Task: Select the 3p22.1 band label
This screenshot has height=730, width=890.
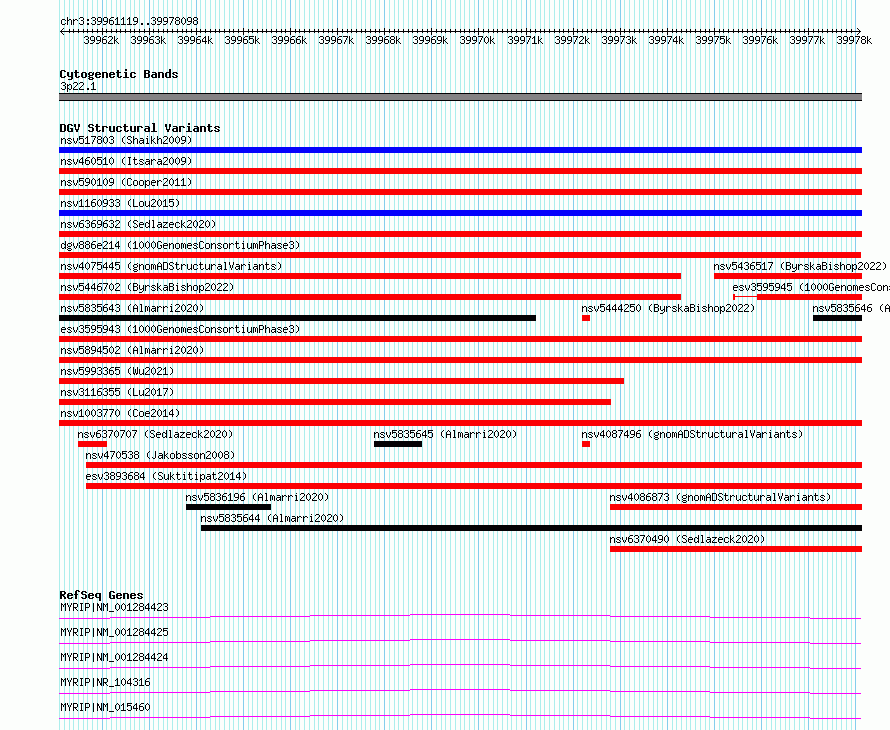Action: click(78, 86)
